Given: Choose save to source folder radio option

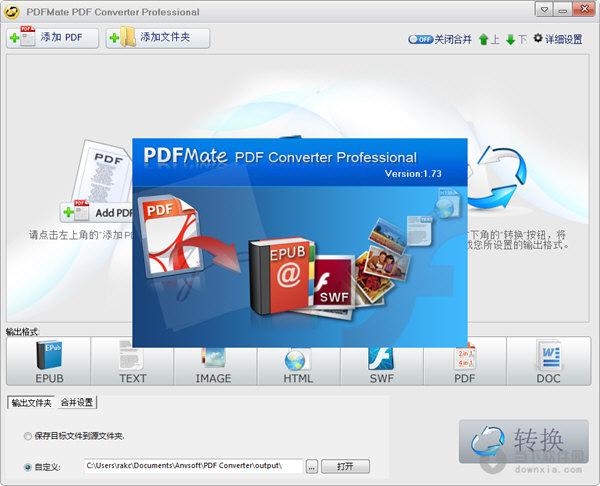Looking at the screenshot, I should coord(28,436).
